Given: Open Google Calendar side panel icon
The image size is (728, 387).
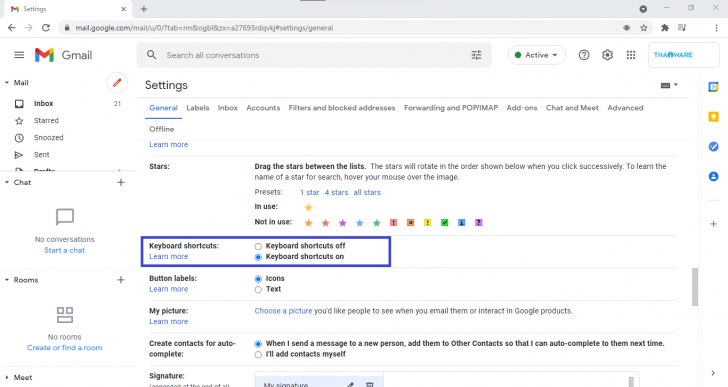Looking at the screenshot, I should pos(713,87).
